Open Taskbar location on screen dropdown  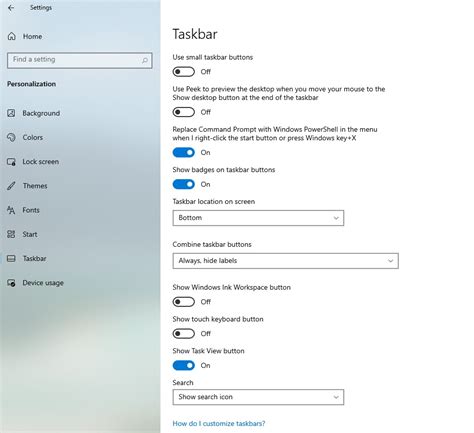tap(258, 218)
